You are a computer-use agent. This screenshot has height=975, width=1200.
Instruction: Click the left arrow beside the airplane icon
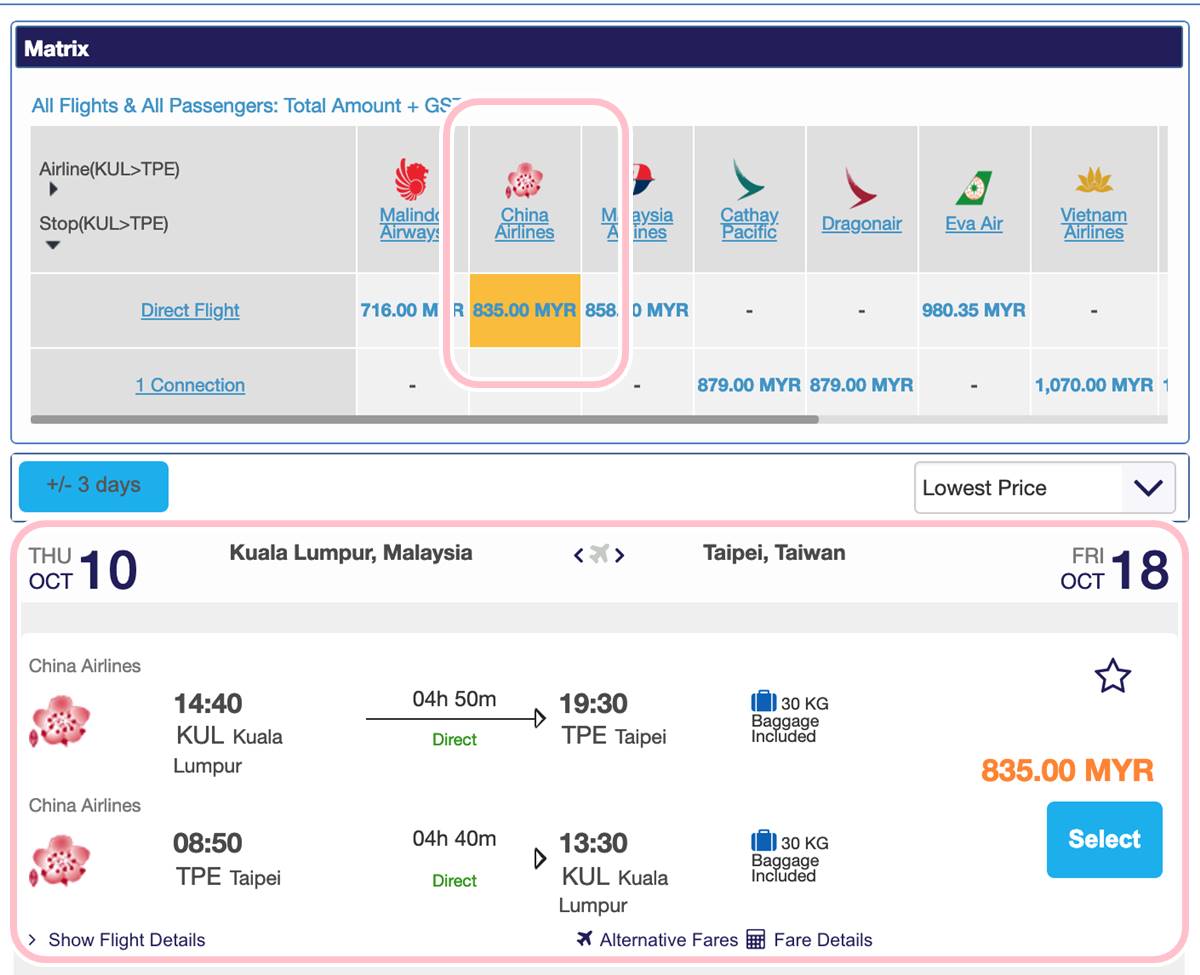click(579, 555)
